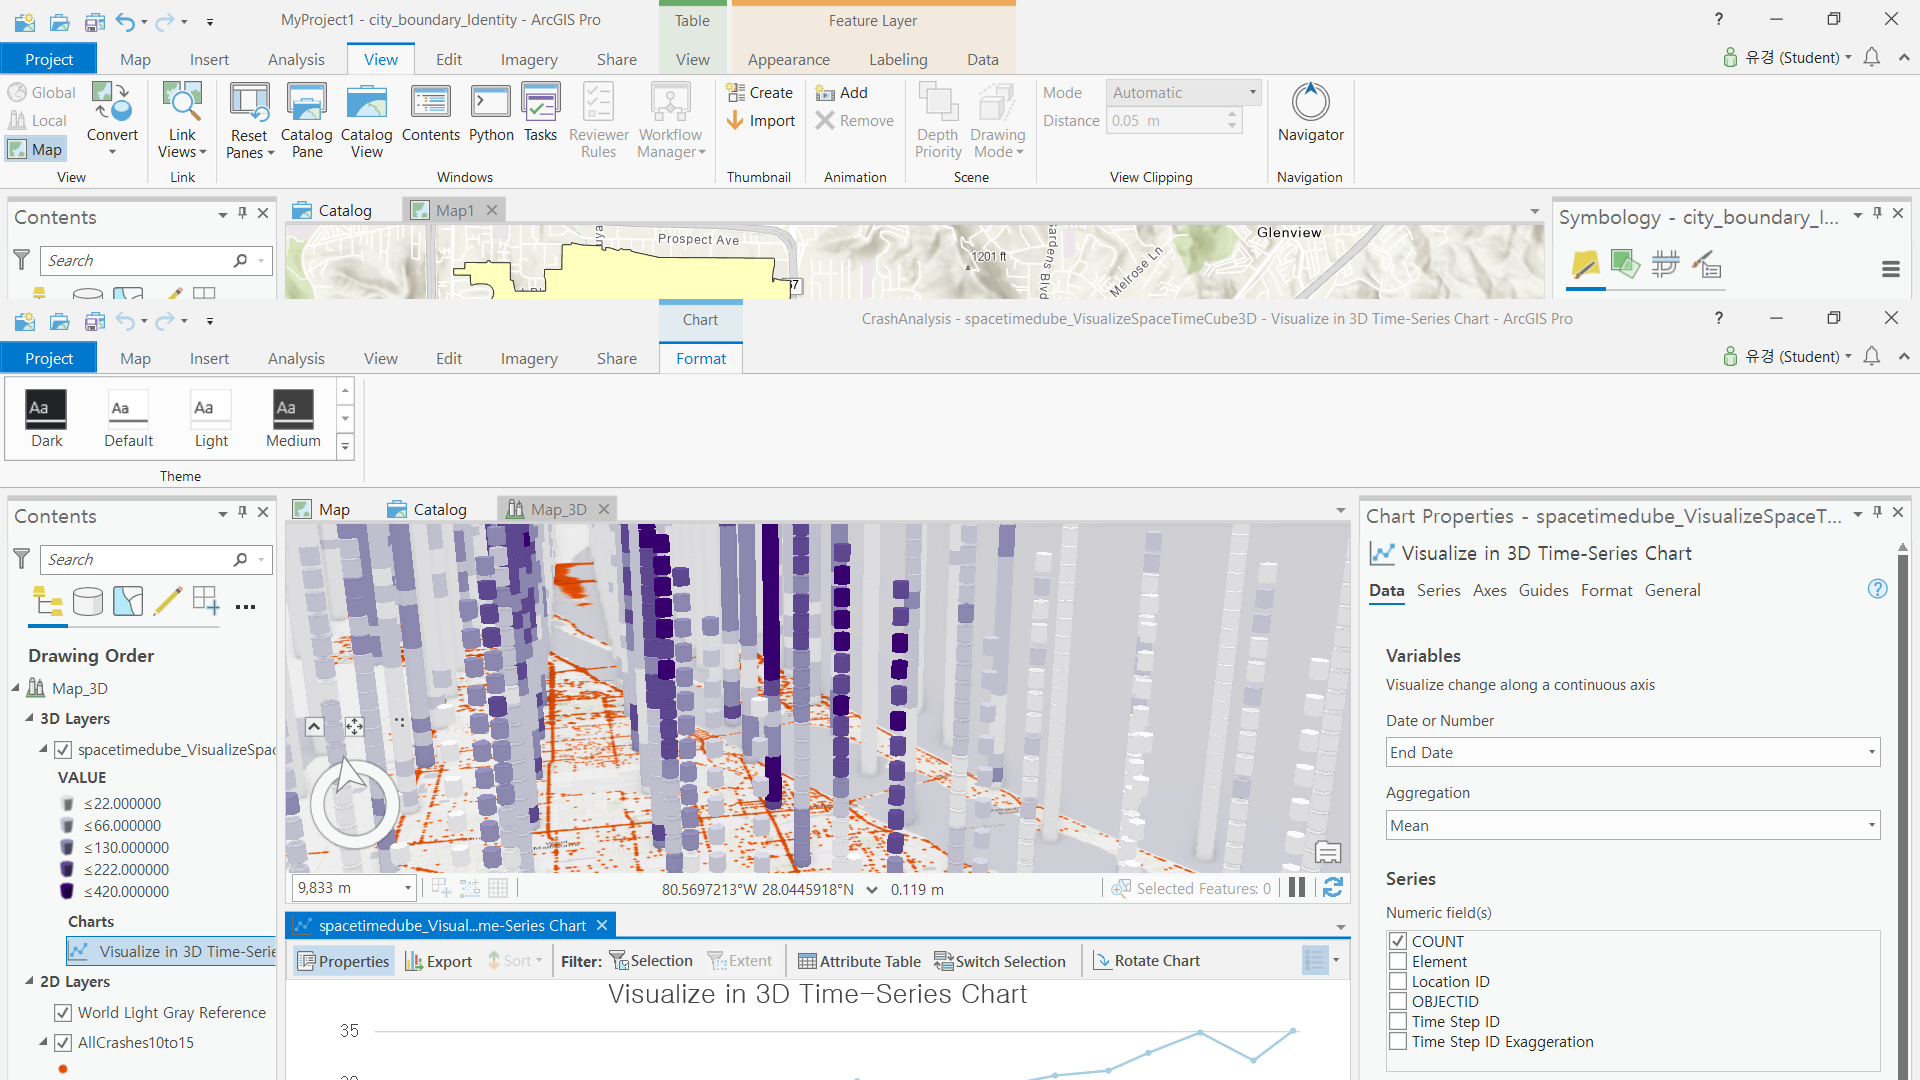Create a thumbnail
This screenshot has width=1920, height=1080.
pos(760,92)
